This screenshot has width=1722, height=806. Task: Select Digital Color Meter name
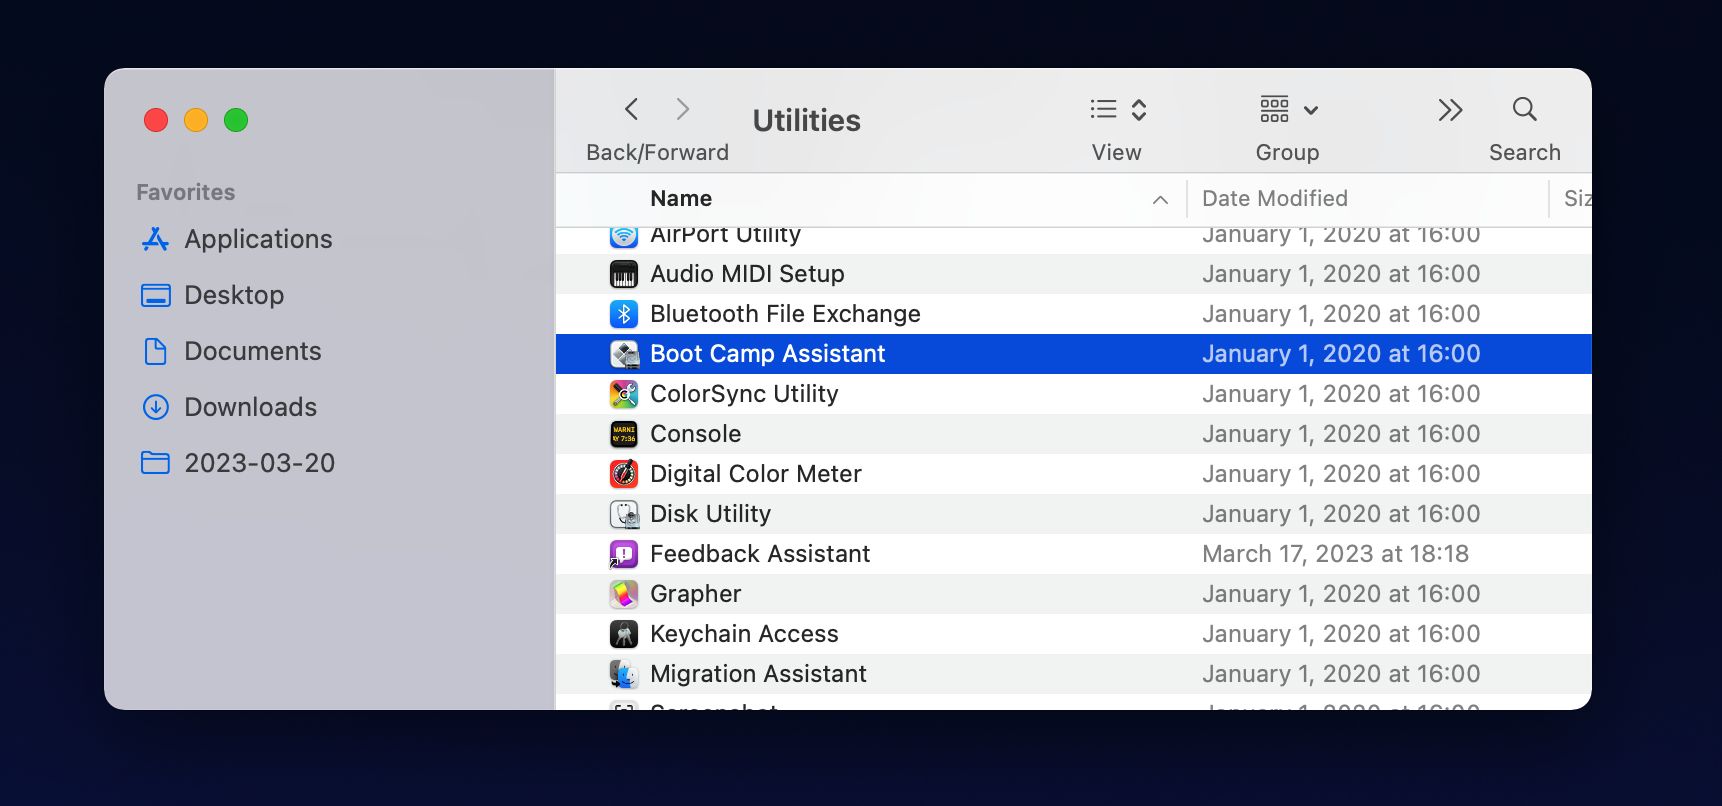[756, 474]
